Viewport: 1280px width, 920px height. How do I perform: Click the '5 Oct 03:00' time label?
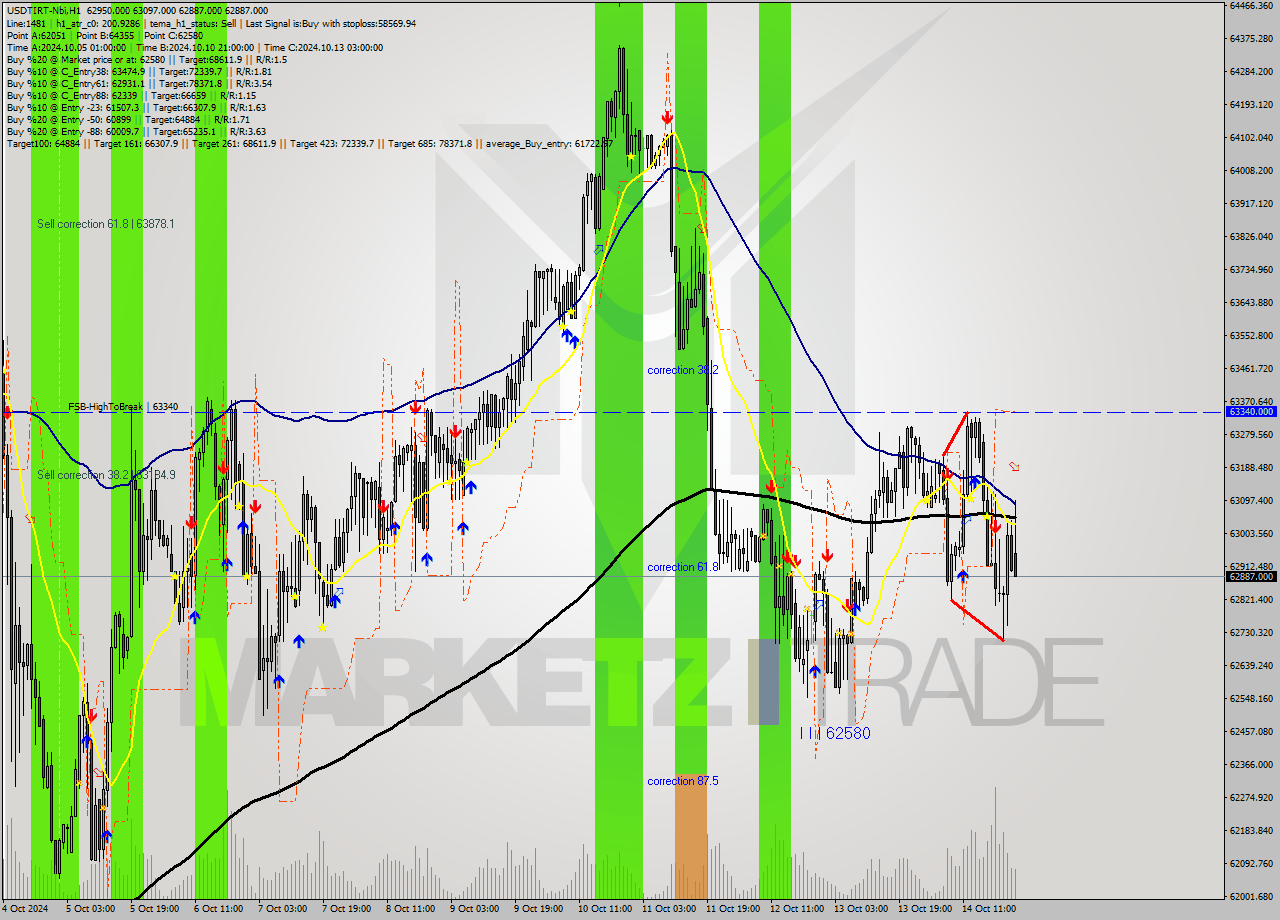pyautogui.click(x=90, y=909)
